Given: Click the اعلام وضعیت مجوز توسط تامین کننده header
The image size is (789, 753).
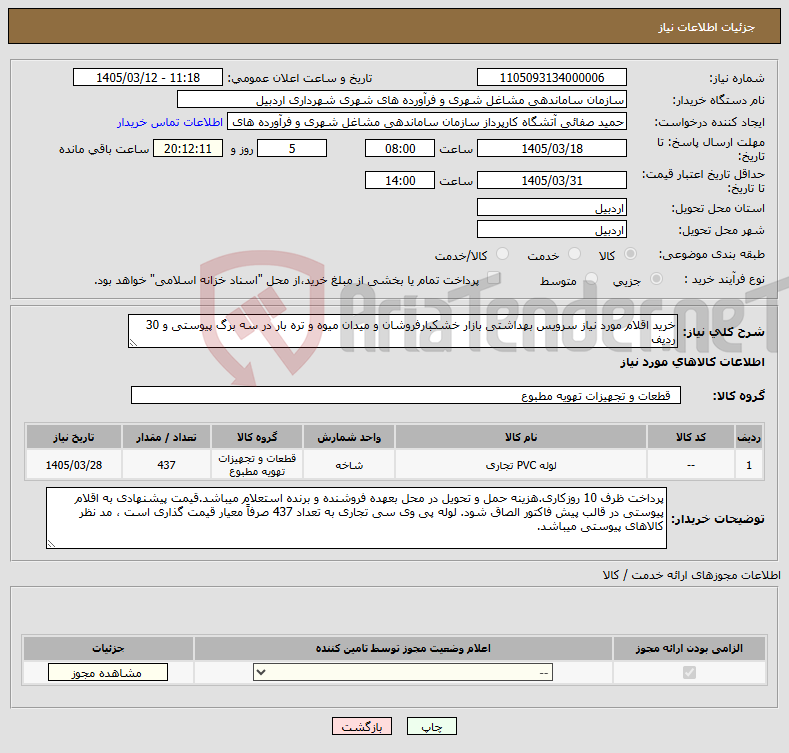Looking at the screenshot, I should 403,648.
